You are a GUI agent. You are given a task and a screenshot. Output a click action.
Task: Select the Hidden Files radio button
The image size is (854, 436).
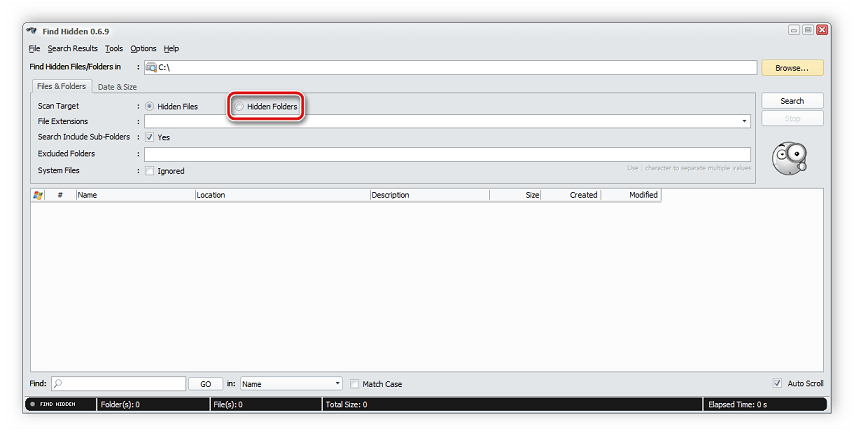149,106
